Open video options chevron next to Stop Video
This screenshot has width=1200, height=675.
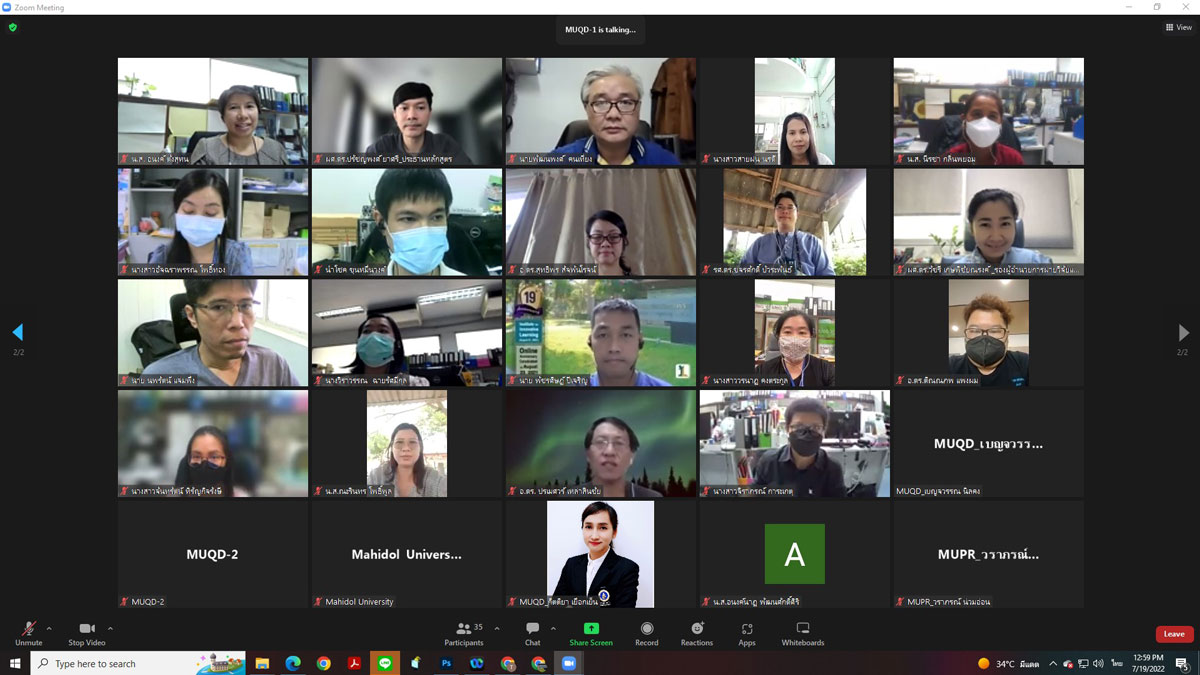pos(110,629)
